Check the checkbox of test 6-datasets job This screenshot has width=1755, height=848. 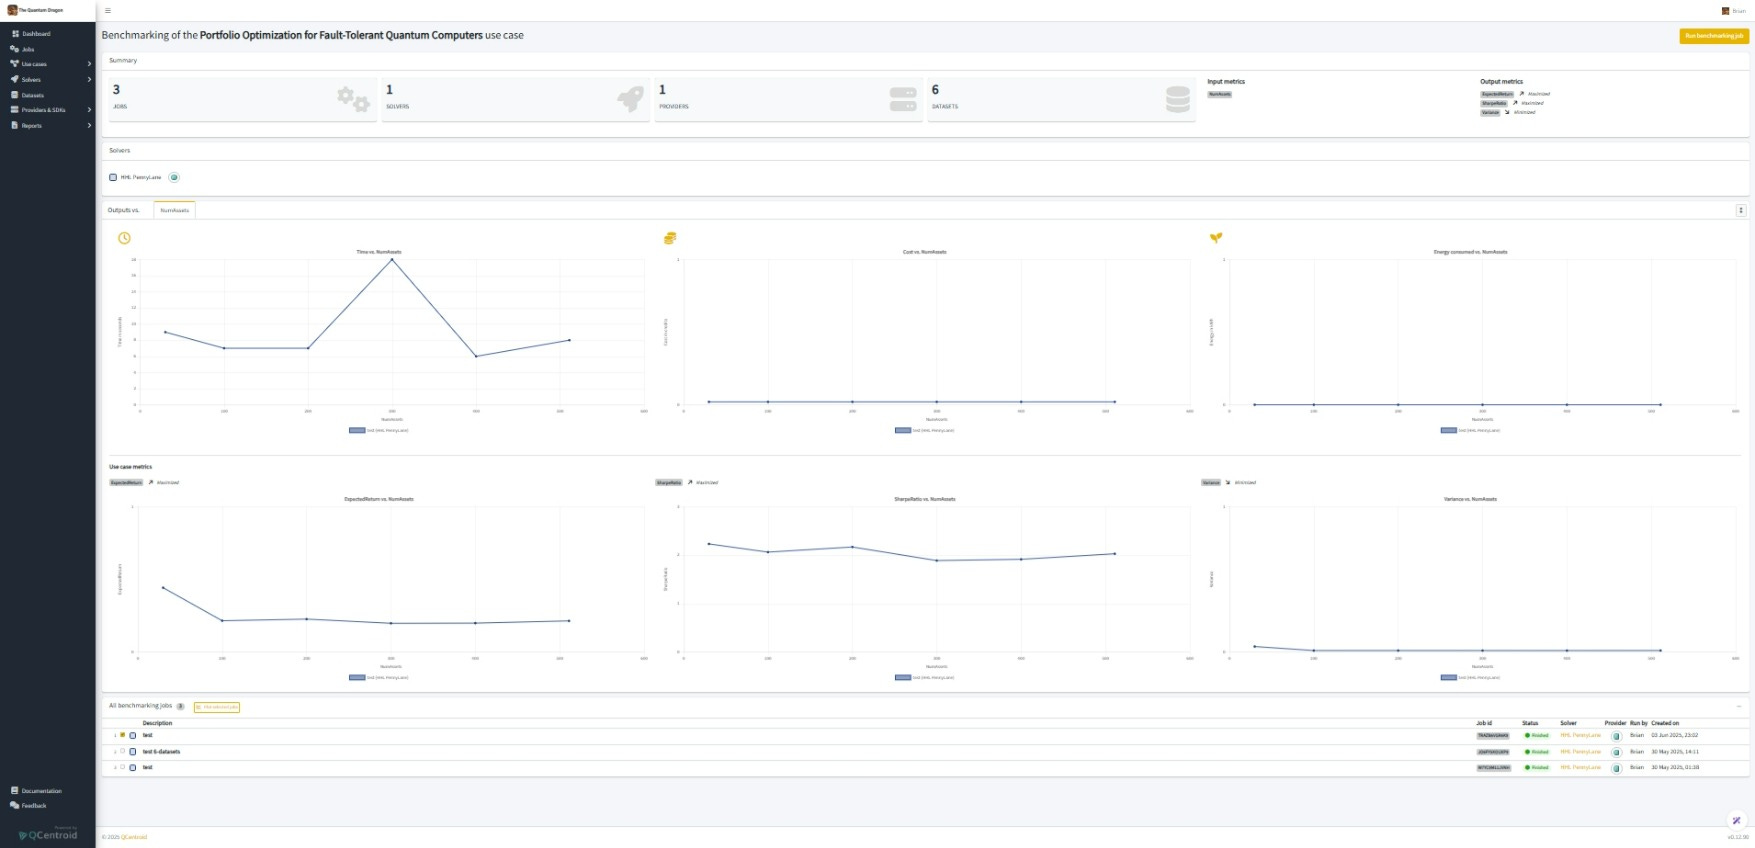click(123, 751)
